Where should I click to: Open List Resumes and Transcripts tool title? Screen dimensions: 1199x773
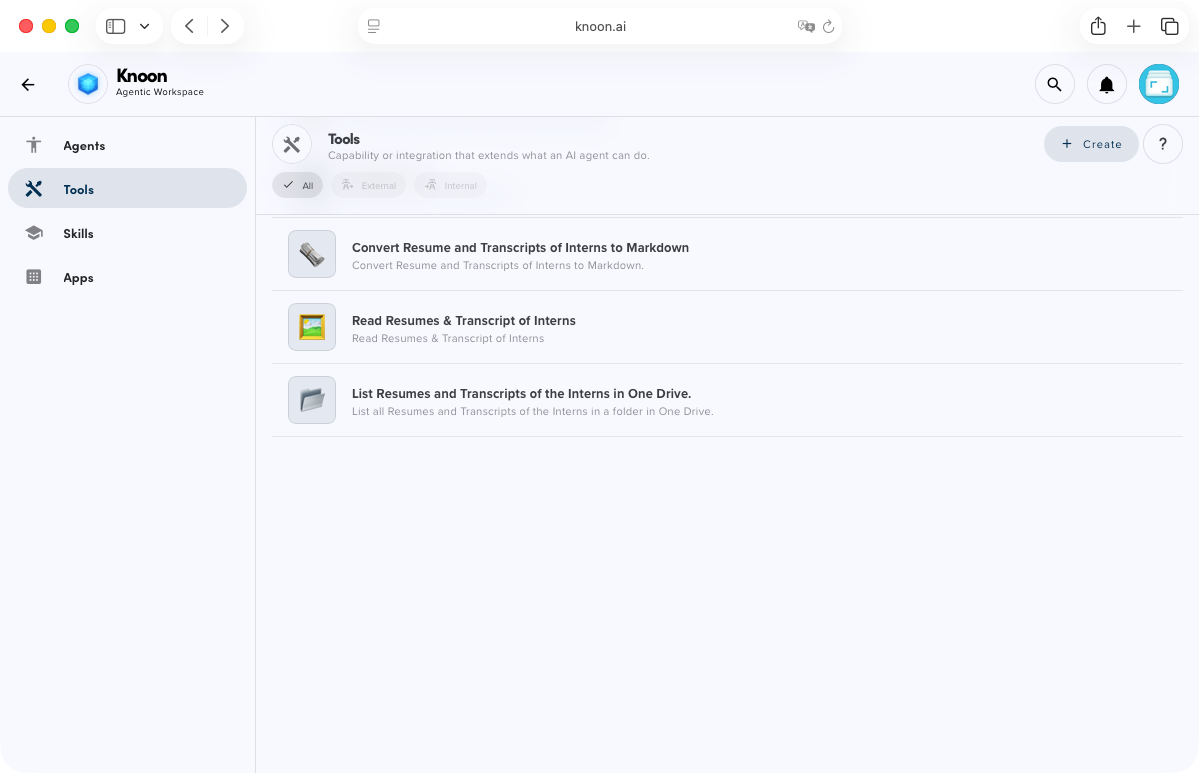coord(521,394)
